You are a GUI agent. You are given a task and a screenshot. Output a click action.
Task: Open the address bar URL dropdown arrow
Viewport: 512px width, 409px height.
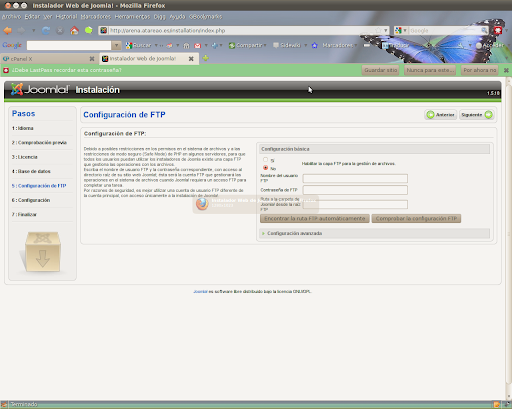click(x=386, y=30)
